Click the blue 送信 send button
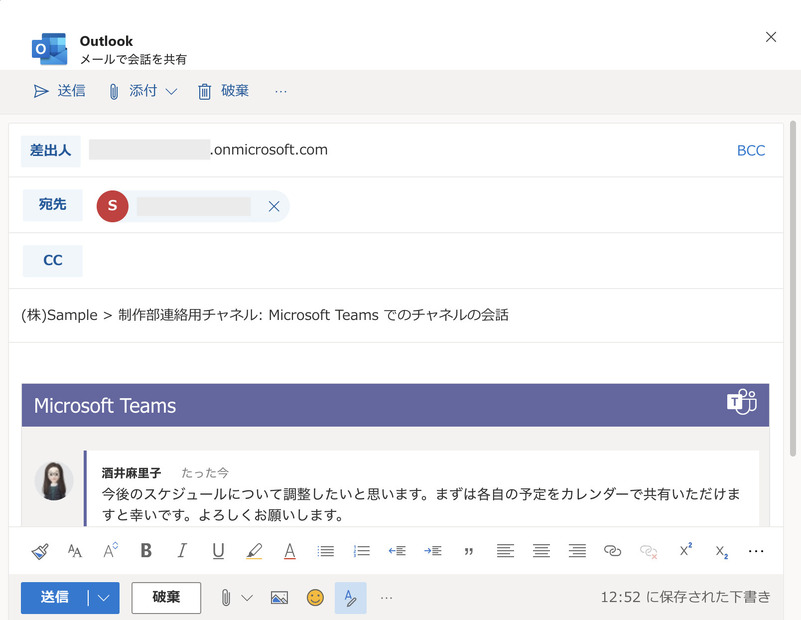The image size is (801, 620). pos(55,598)
